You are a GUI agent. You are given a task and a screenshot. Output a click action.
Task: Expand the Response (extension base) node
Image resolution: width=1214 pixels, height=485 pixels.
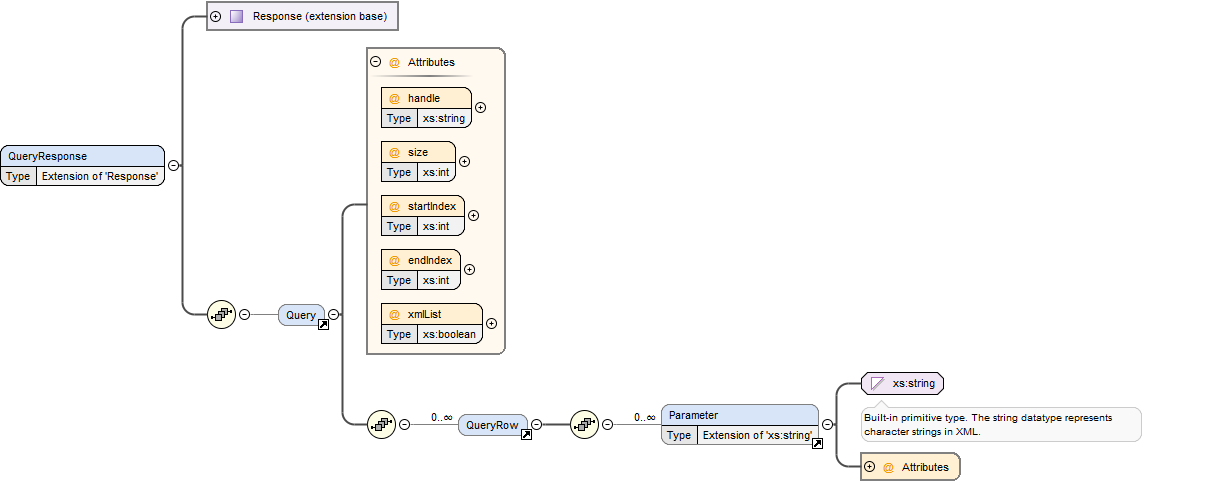tap(216, 16)
